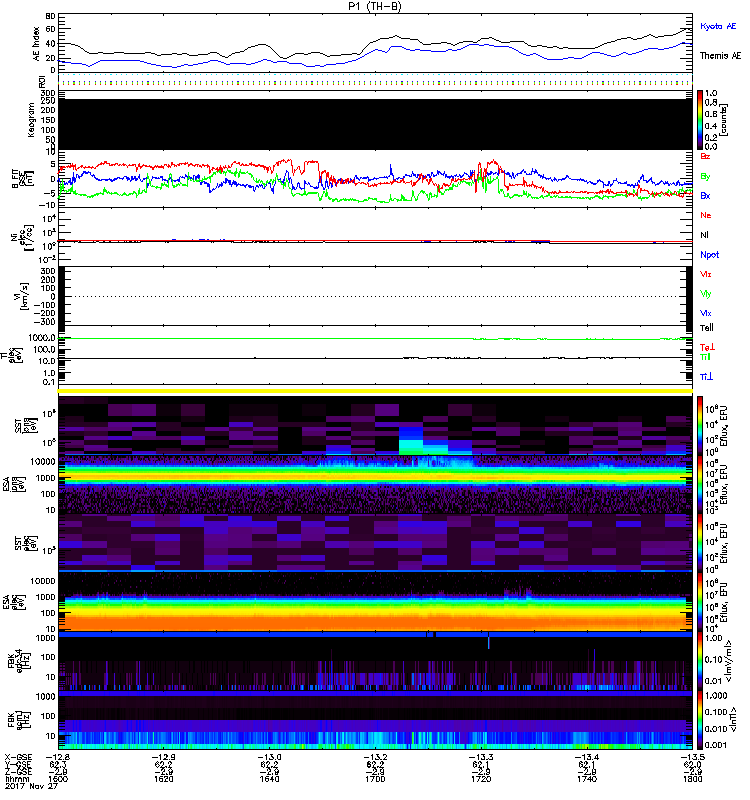This screenshot has height=800, width=750.
Task: Select the blue Npot legend label
Action: click(710, 255)
